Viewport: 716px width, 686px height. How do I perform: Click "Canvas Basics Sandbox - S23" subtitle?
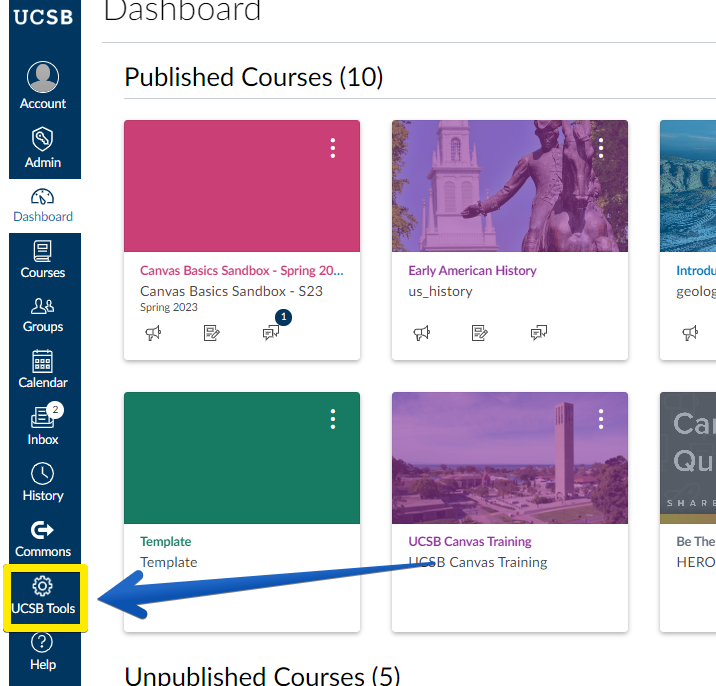click(231, 291)
